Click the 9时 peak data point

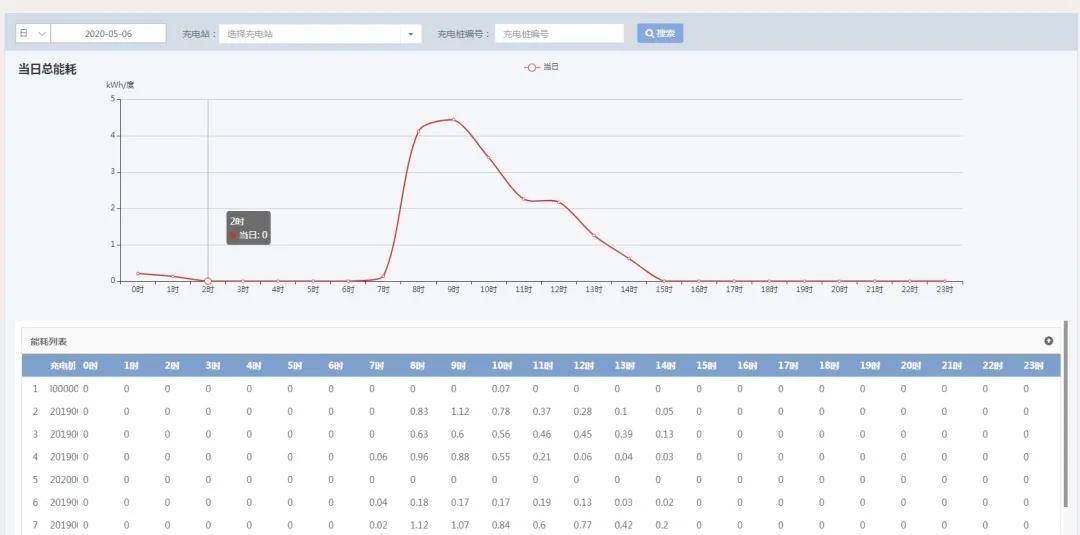point(453,120)
